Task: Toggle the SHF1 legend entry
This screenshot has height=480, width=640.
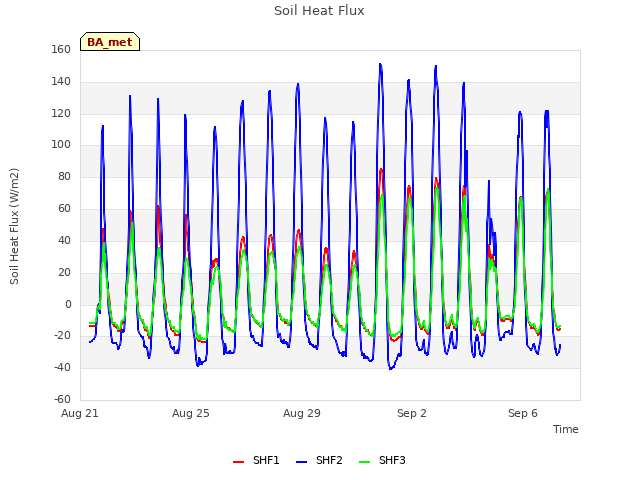Action: (256, 460)
